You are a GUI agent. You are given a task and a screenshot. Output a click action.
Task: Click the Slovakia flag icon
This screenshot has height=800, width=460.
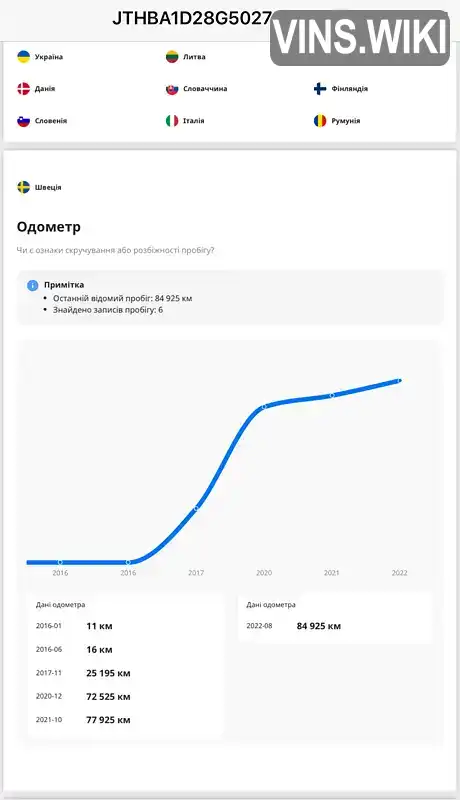coord(172,89)
